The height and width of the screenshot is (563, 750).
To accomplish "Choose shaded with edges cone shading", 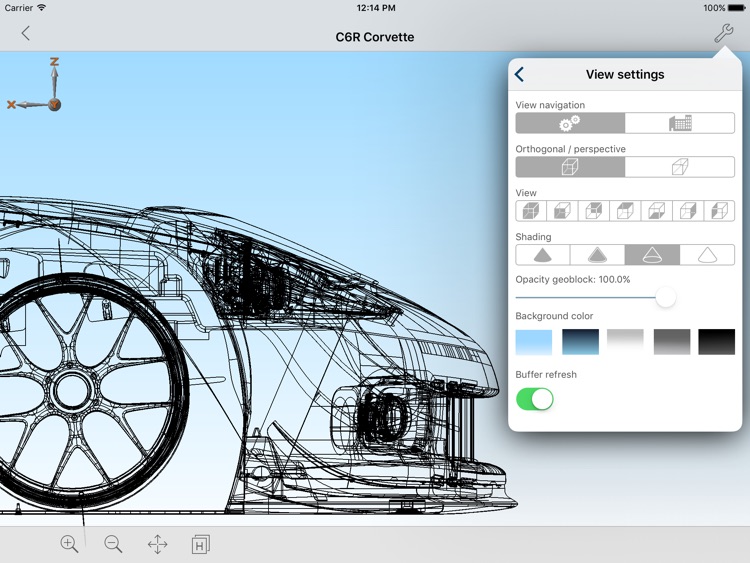I will 597,255.
